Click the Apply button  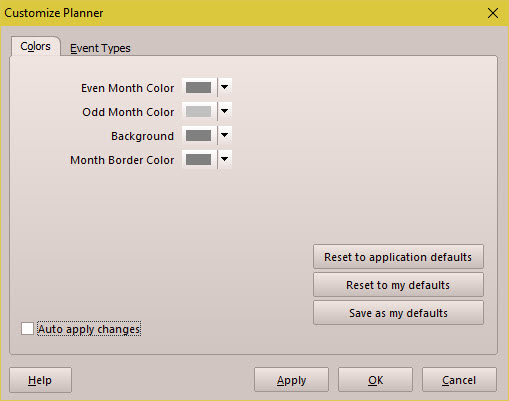click(291, 380)
